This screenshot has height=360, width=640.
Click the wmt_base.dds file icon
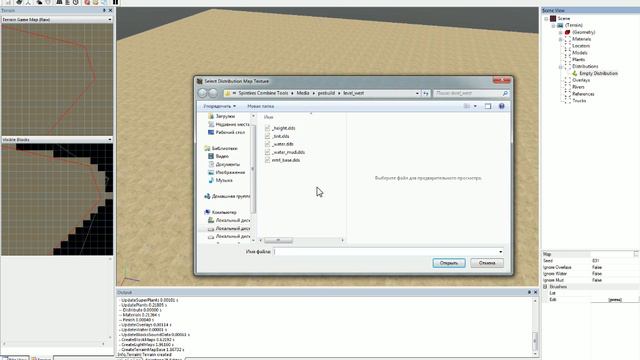(267, 160)
